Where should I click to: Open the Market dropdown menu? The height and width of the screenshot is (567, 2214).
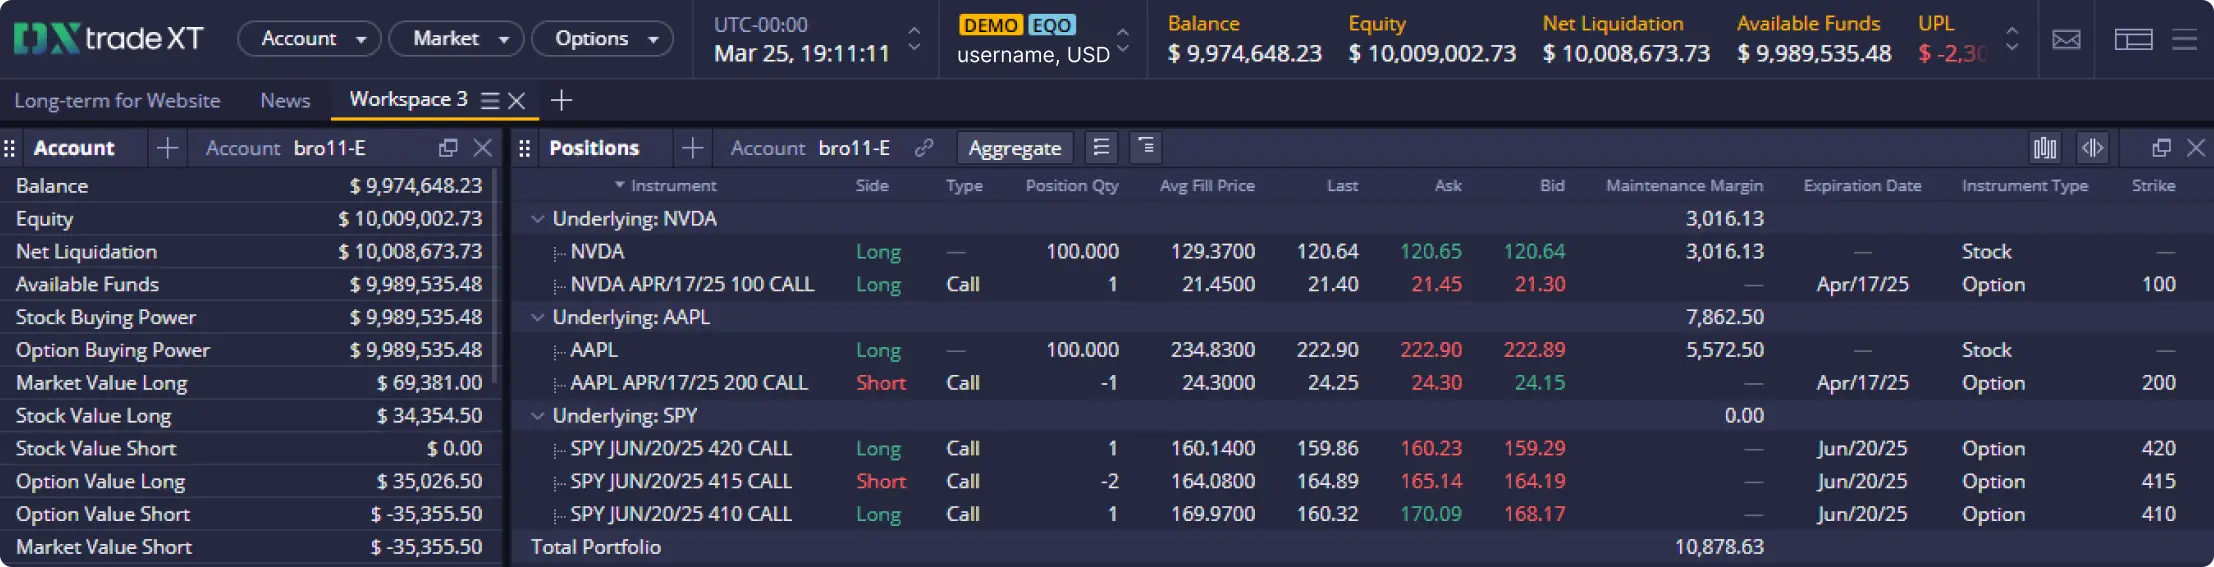[x=456, y=39]
